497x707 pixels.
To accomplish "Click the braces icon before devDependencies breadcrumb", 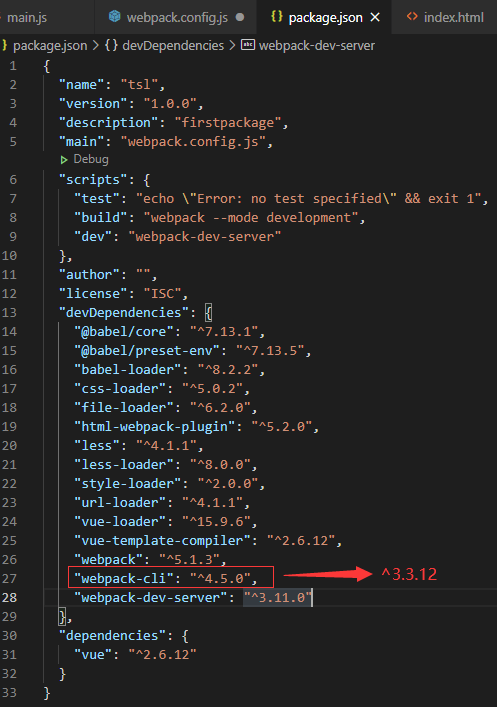I will 111,46.
